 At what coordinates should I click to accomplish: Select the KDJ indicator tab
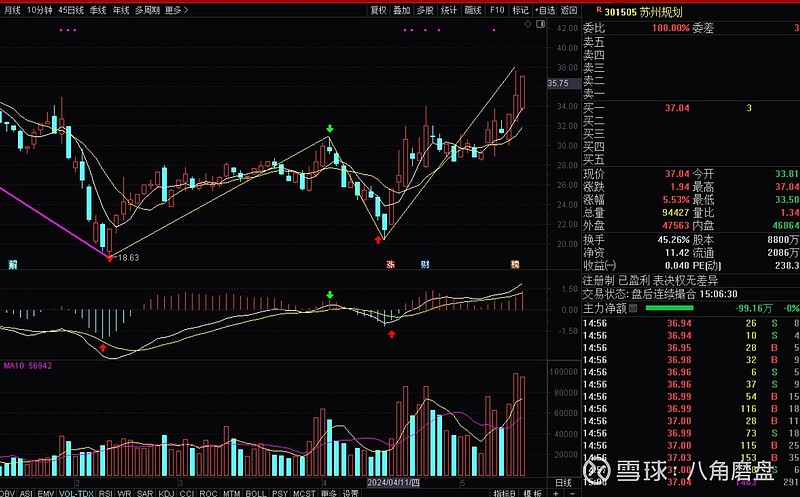(166, 493)
